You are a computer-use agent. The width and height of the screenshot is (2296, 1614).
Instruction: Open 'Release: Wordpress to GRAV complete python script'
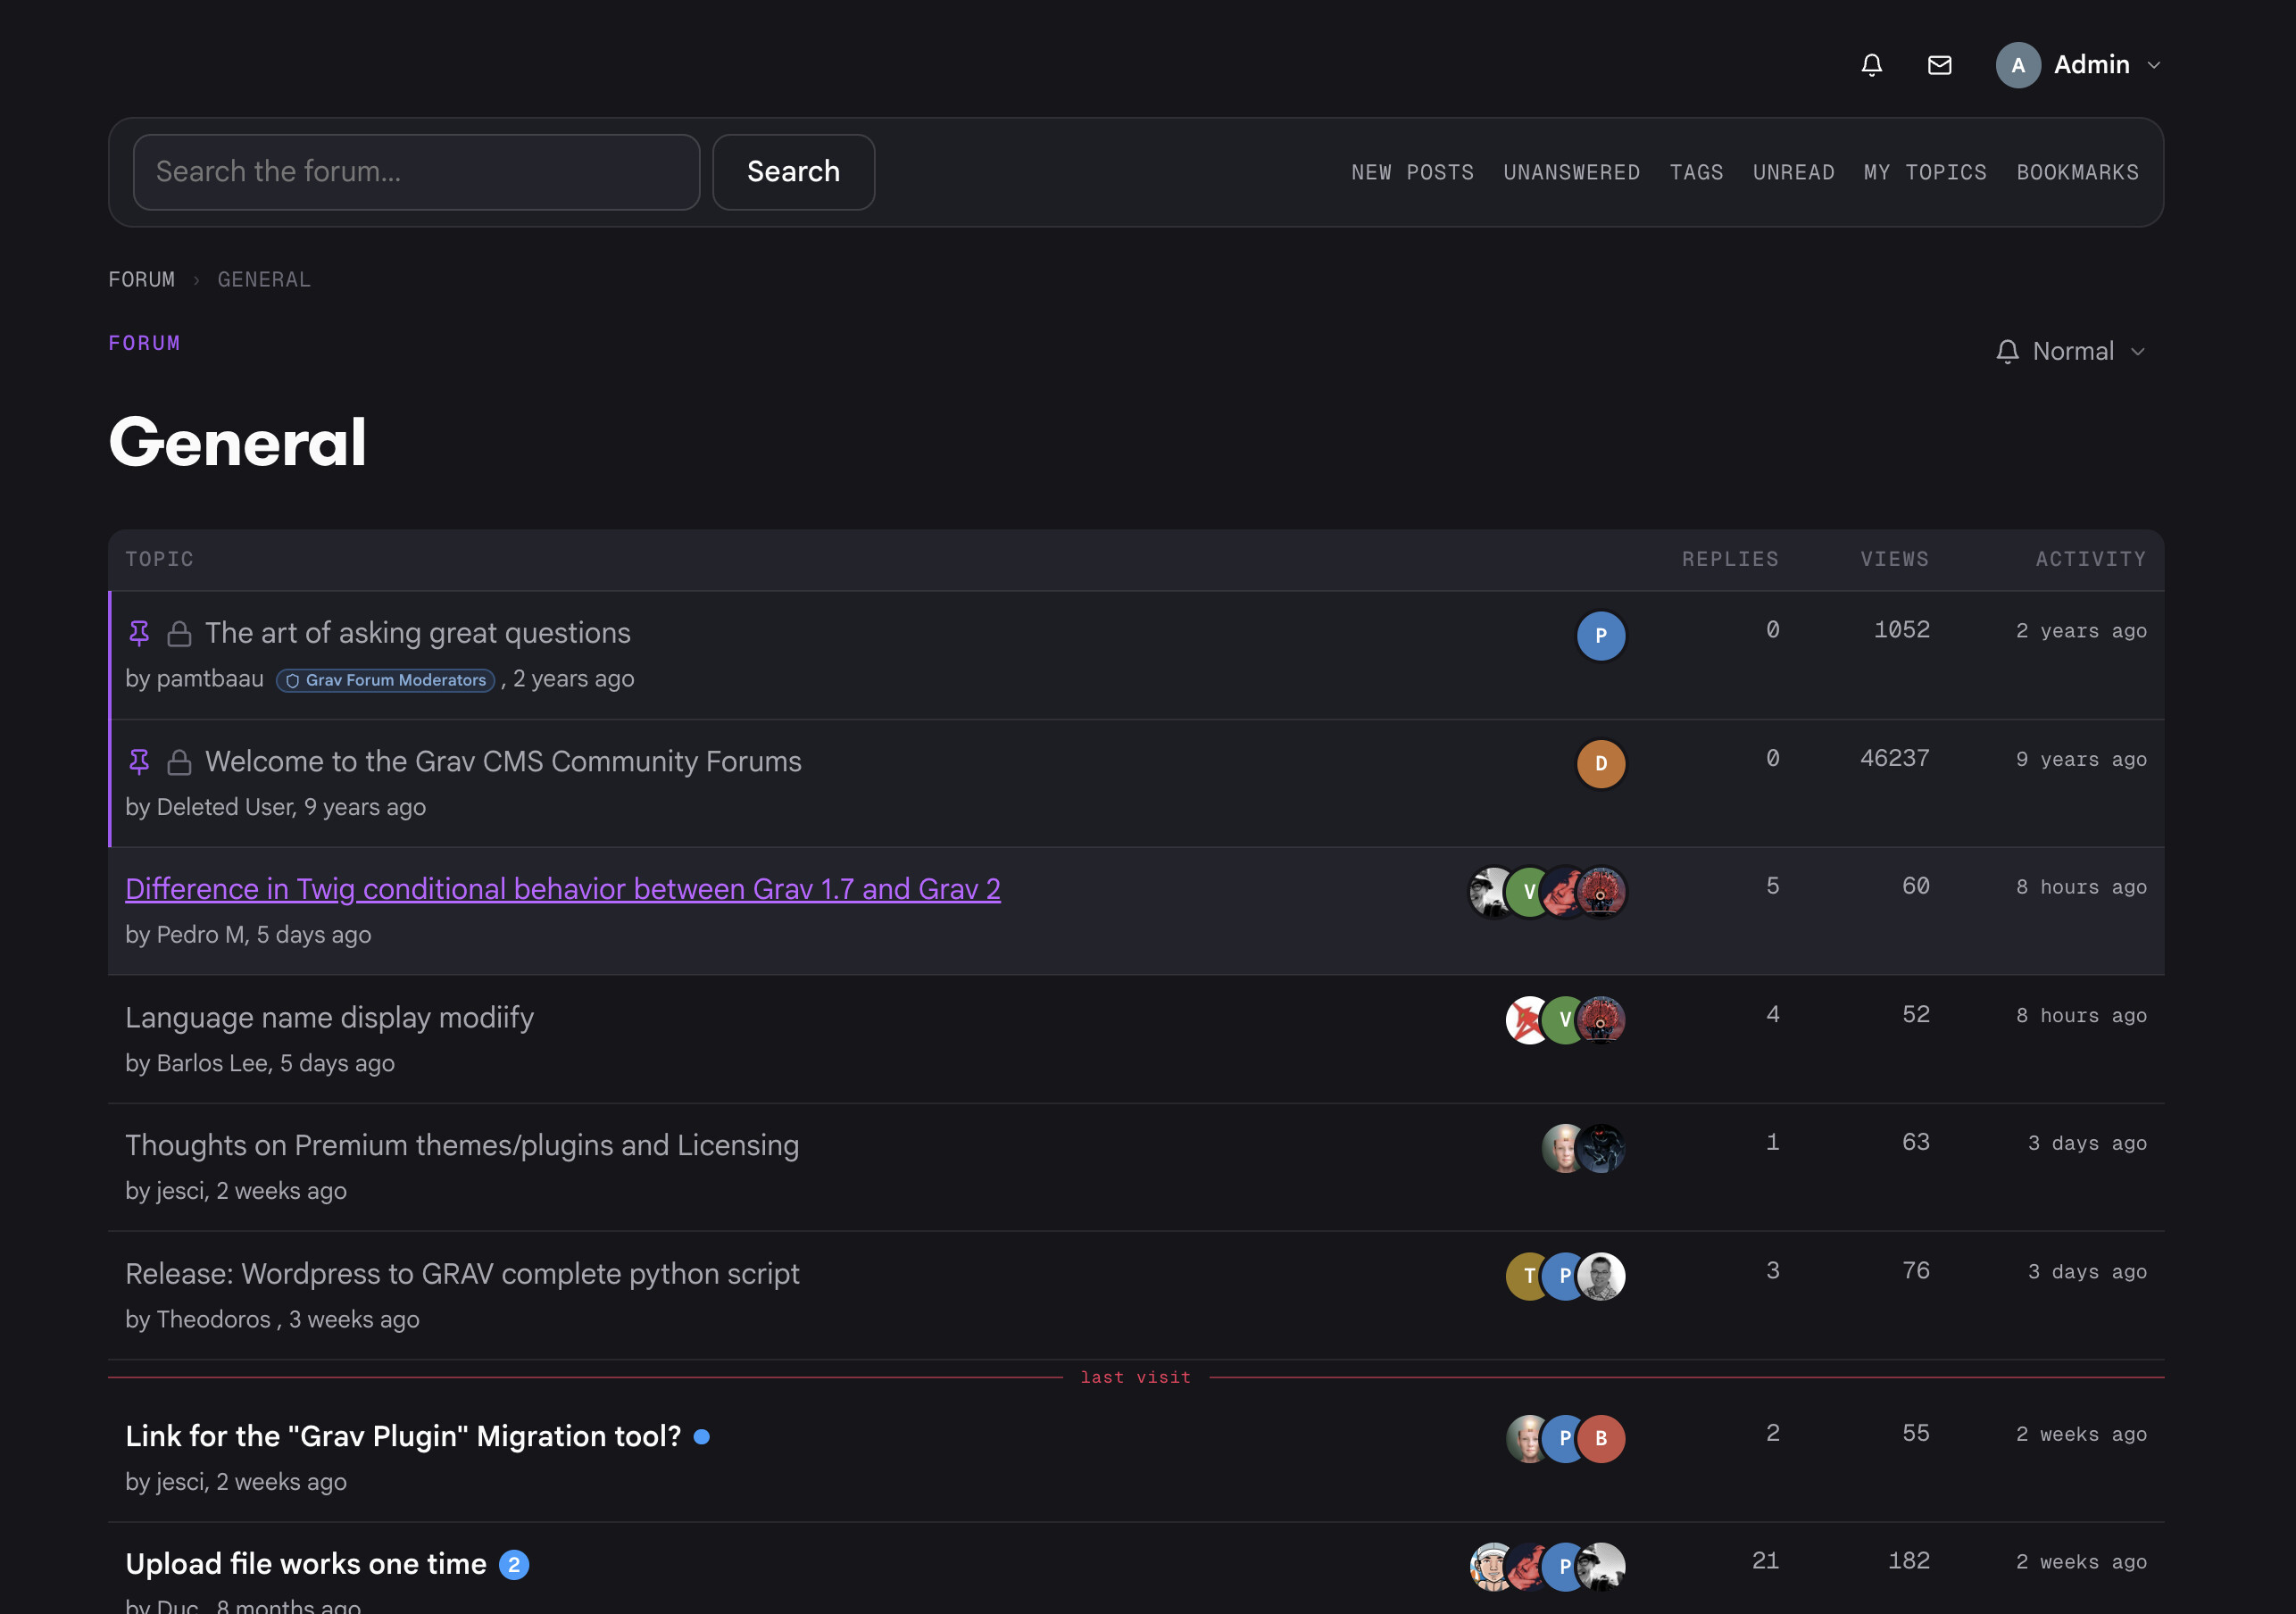[x=462, y=1274]
